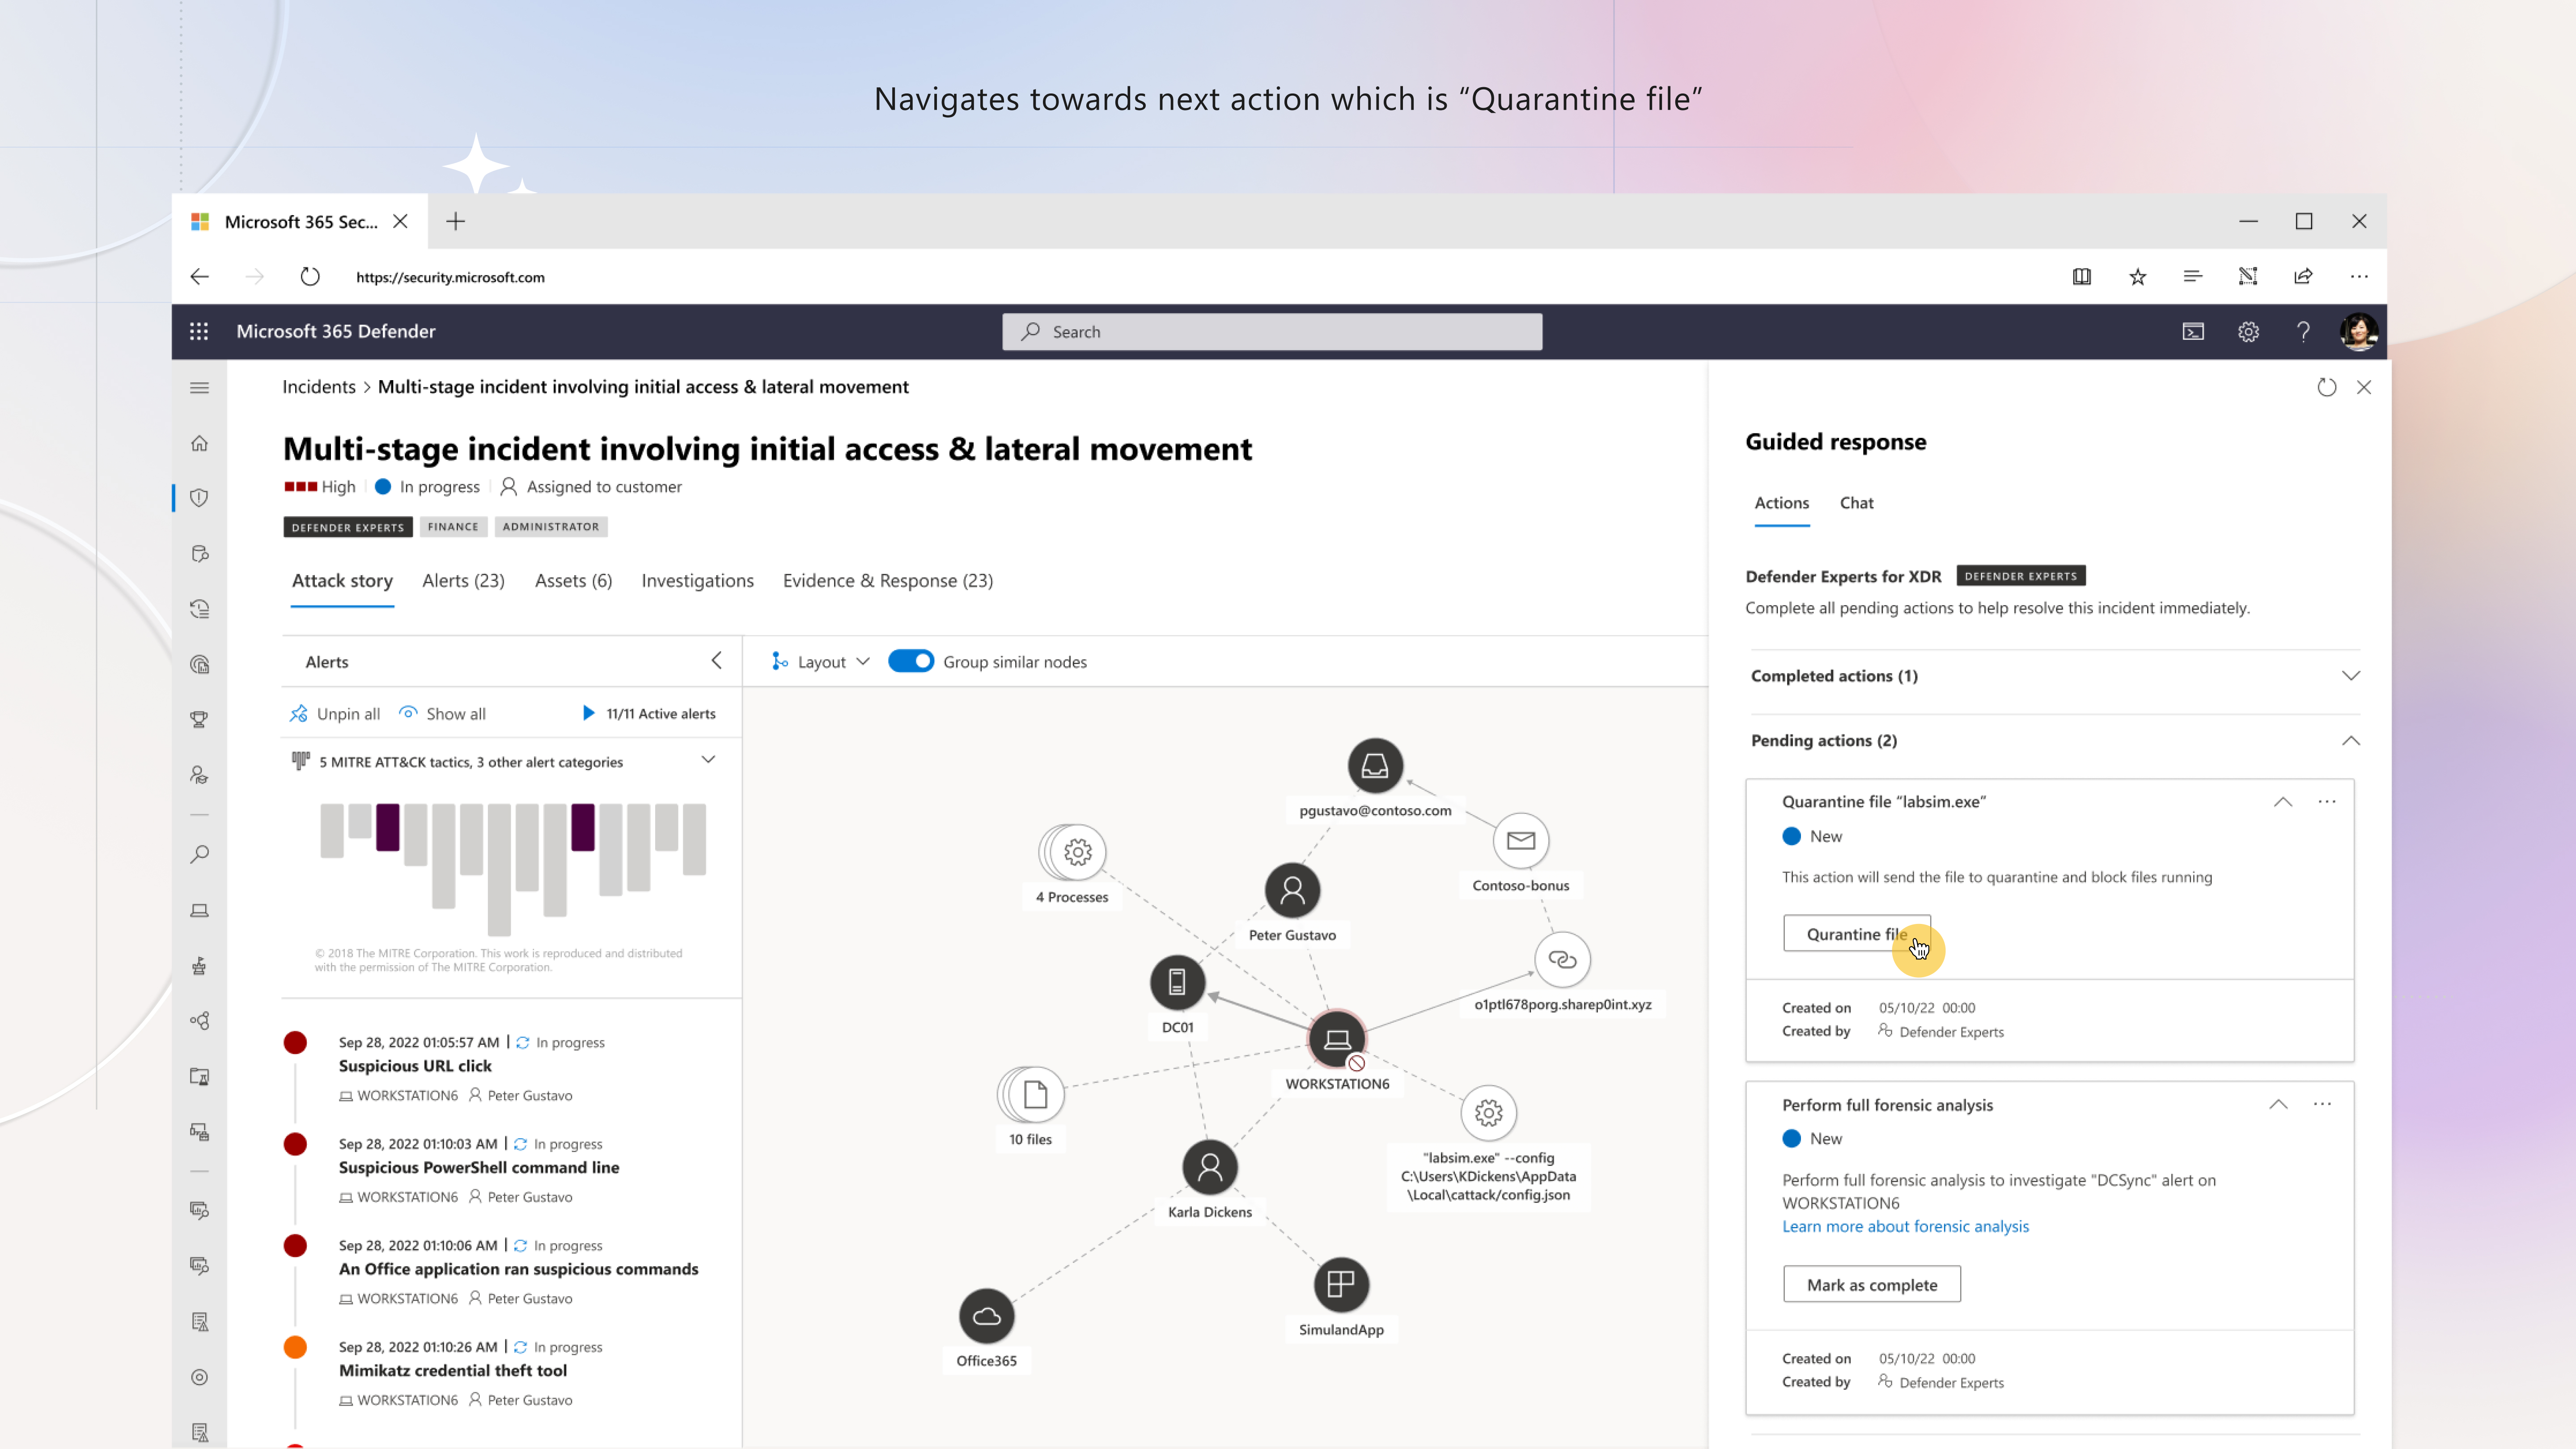Collapse the Perform full forensic analysis card
This screenshot has height=1449, width=2576.
coord(2278,1104)
